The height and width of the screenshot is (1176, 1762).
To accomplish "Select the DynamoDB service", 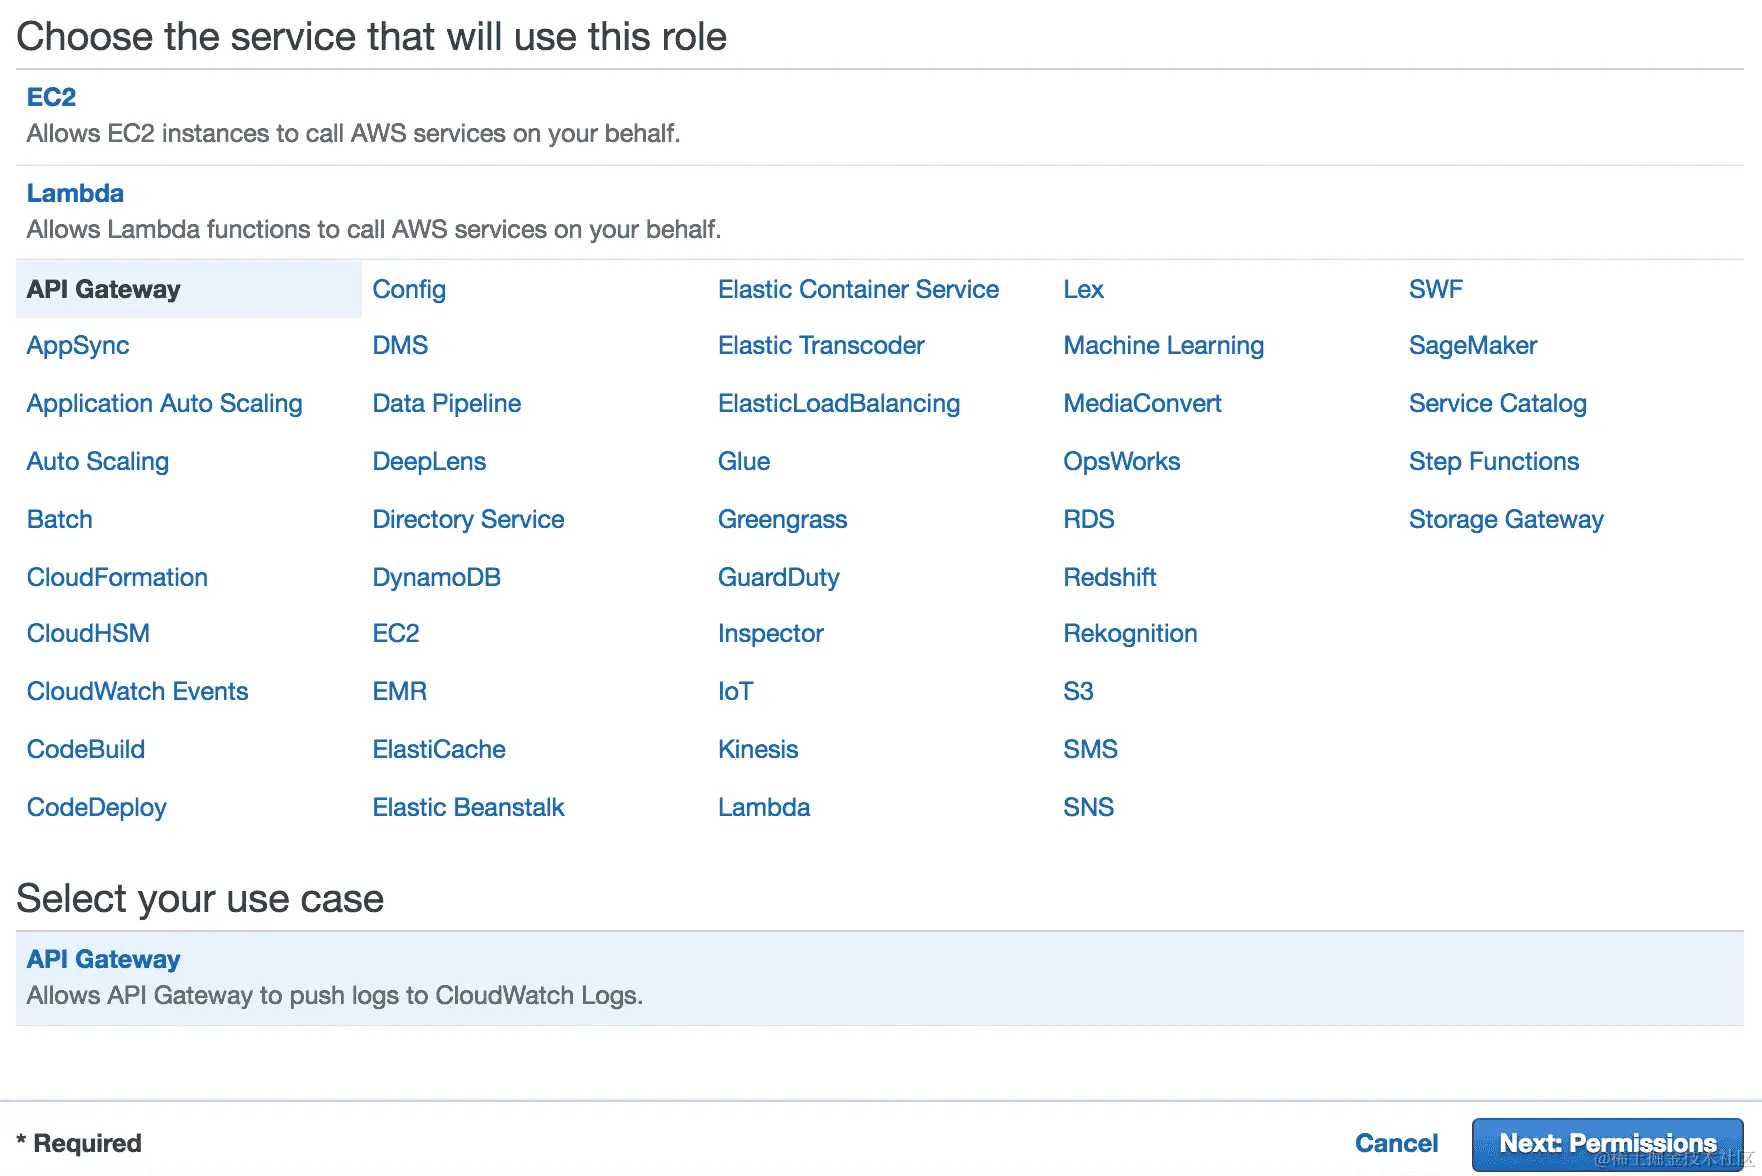I will tap(436, 577).
